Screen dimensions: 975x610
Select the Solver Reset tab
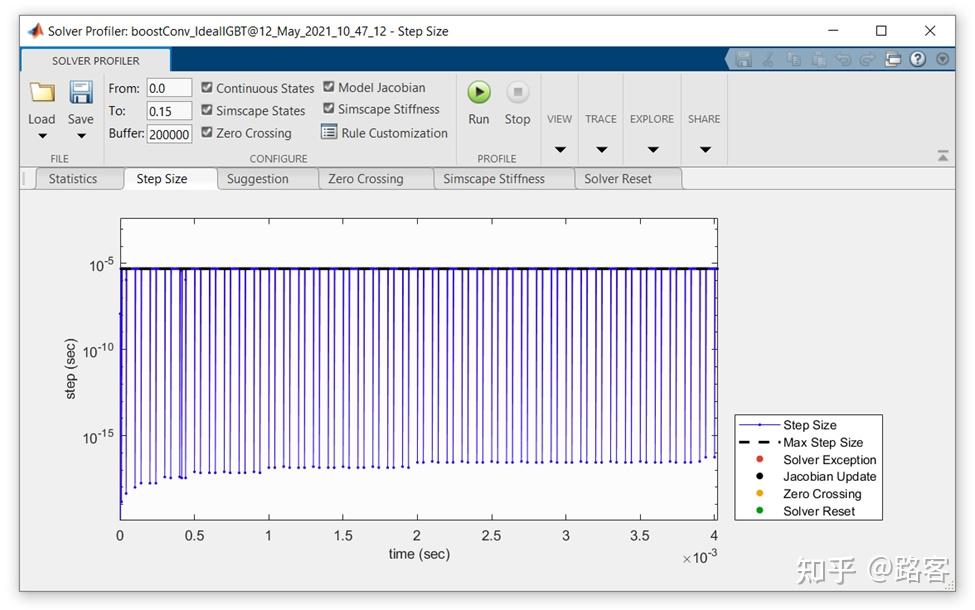pos(617,179)
